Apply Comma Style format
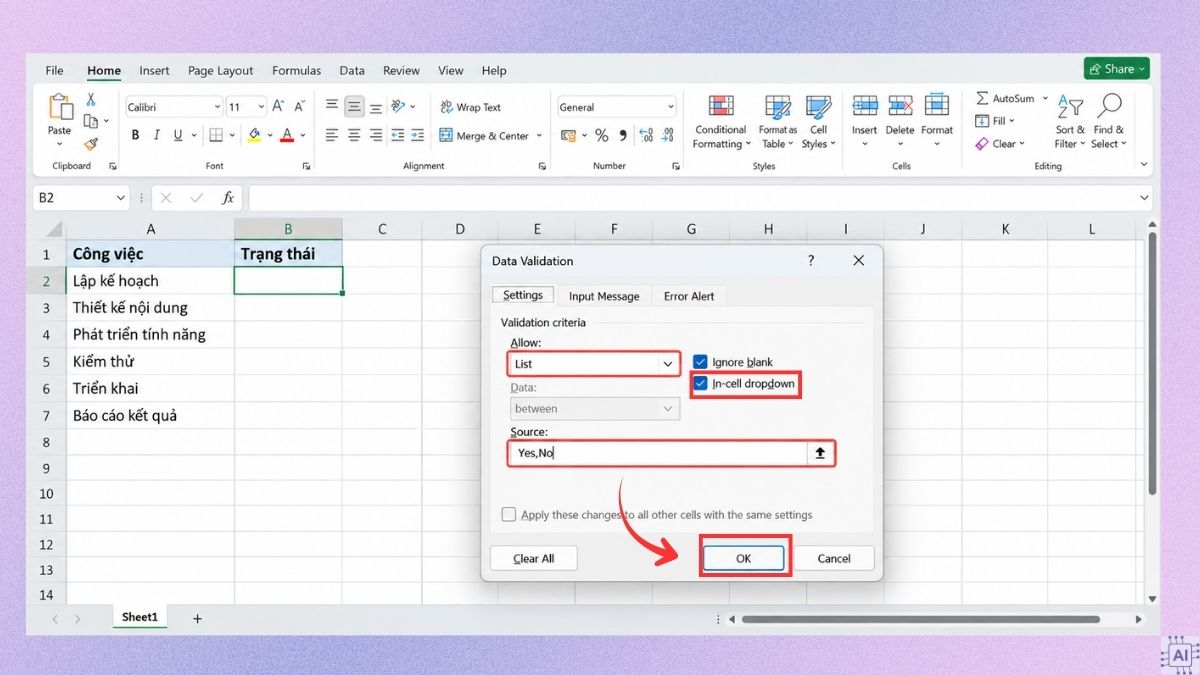The image size is (1200, 675). coord(623,135)
